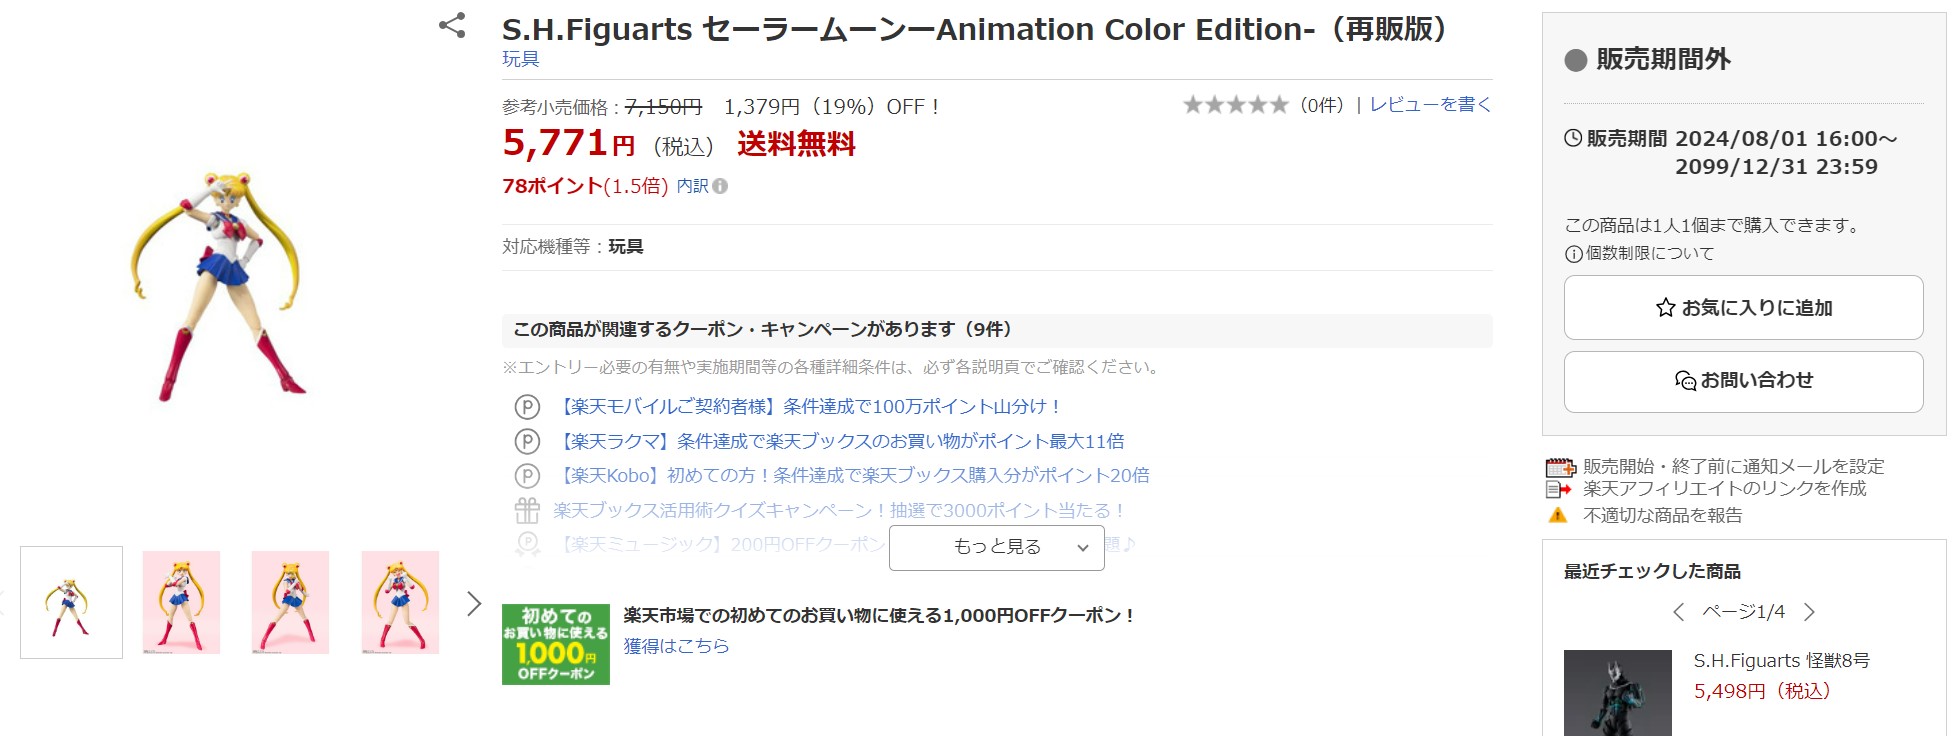
Task: Click the quantity limit info icon
Action: pyautogui.click(x=1573, y=254)
